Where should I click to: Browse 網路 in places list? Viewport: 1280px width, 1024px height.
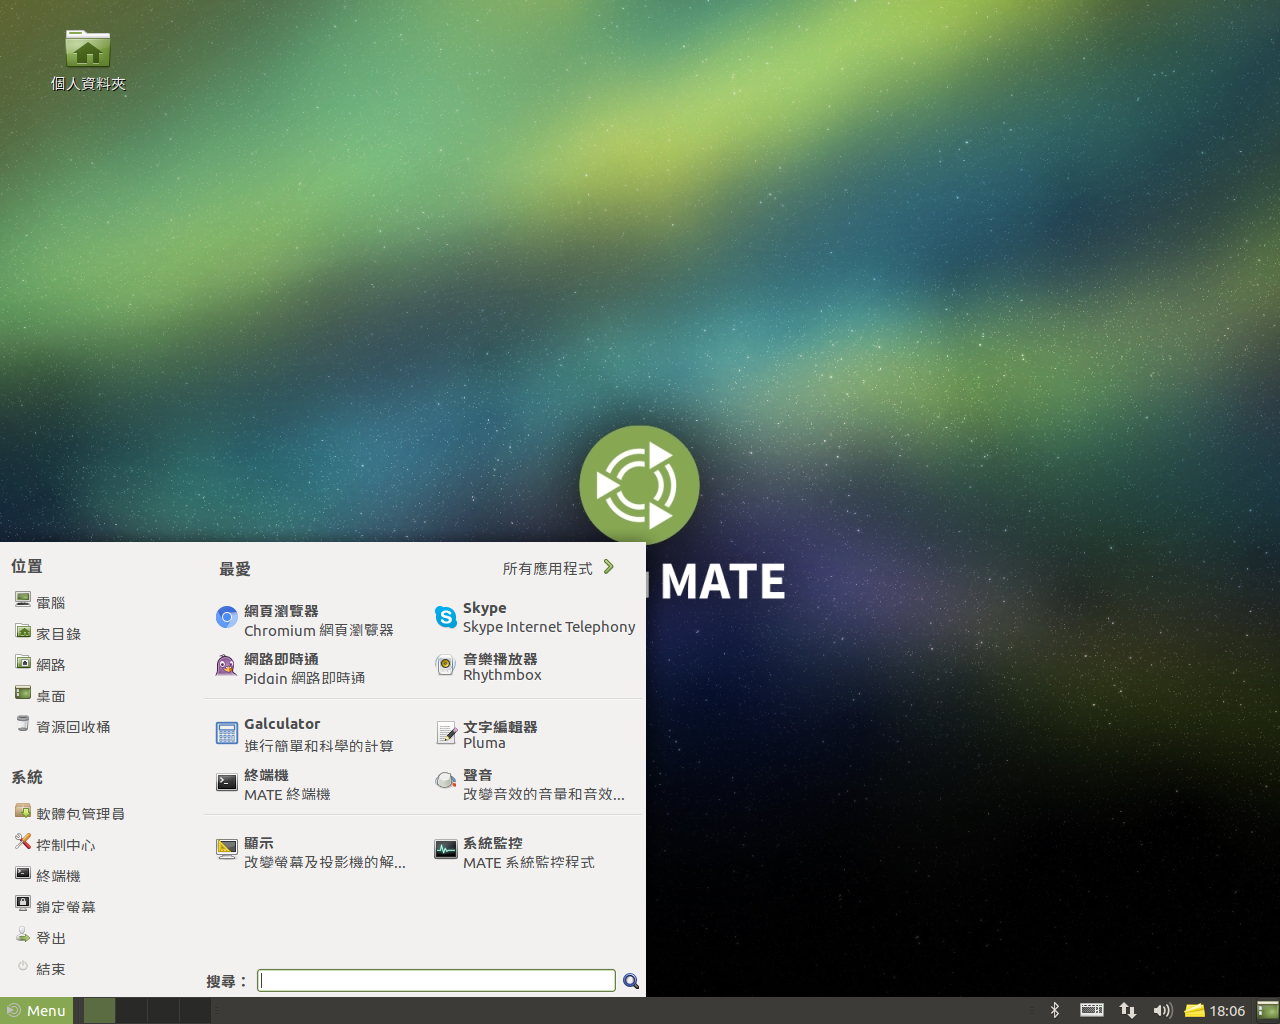point(40,664)
